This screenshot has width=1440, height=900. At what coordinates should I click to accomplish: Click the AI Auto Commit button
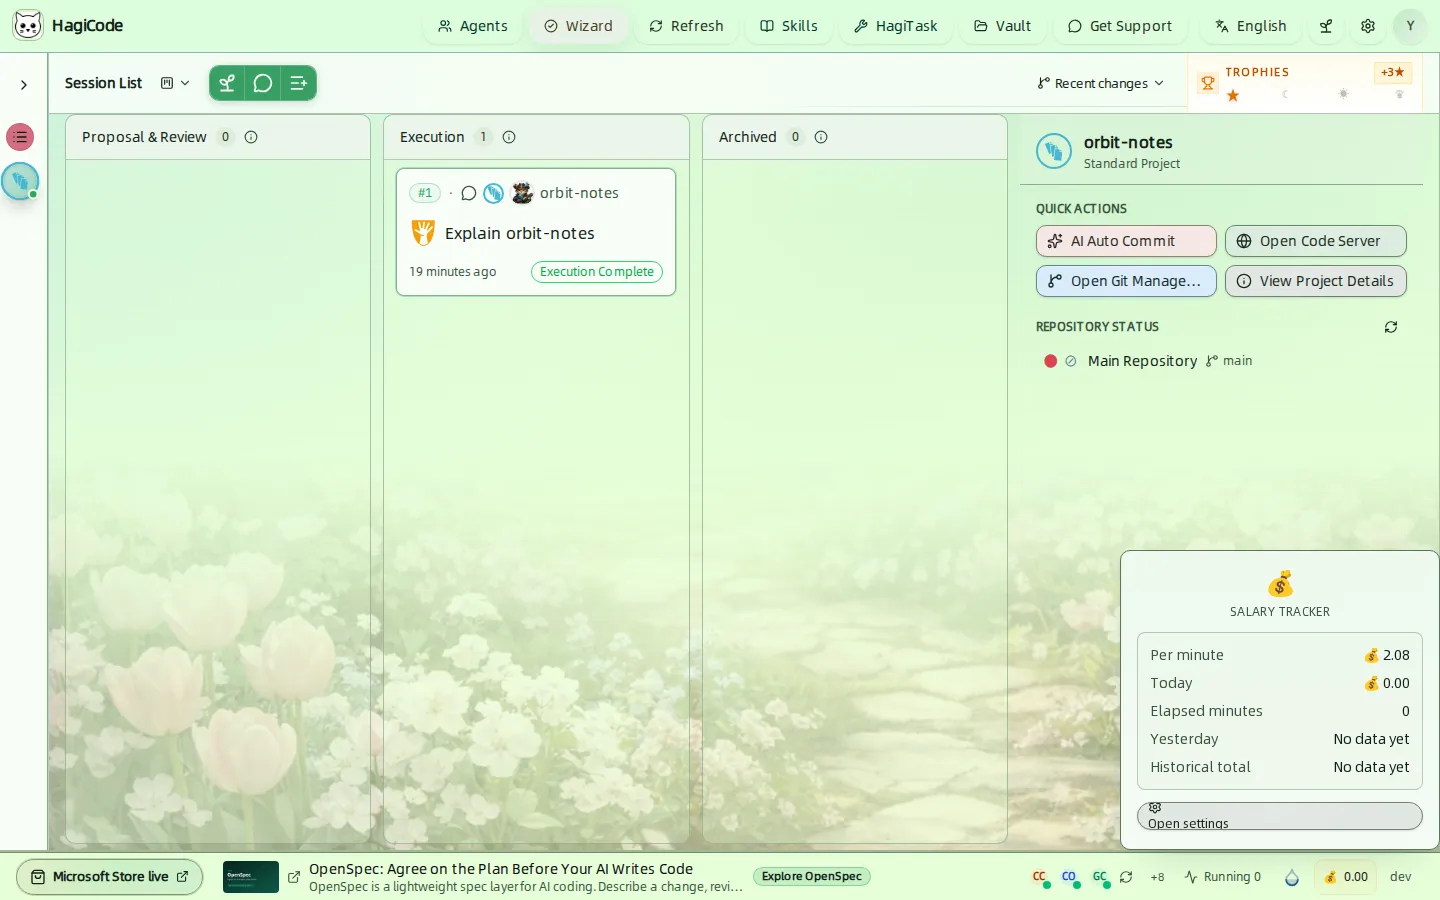[1126, 241]
